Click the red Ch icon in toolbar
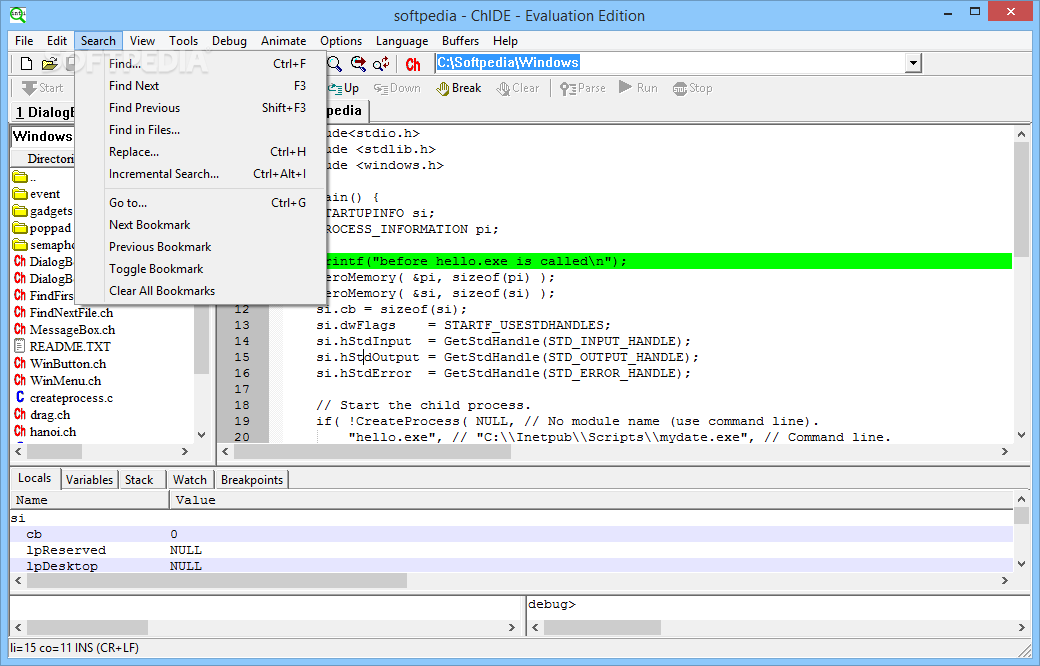The width and height of the screenshot is (1040, 666). tap(413, 64)
